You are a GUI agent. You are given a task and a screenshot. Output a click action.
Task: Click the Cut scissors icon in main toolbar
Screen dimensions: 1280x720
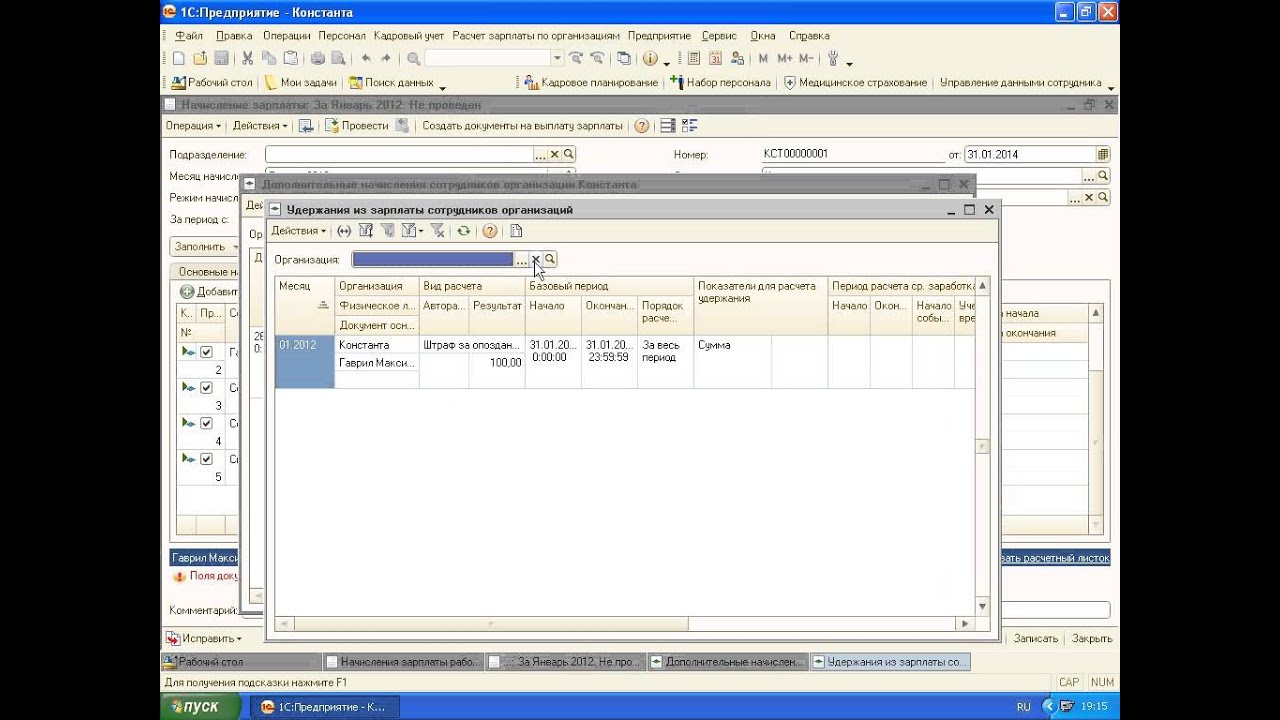pyautogui.click(x=248, y=59)
